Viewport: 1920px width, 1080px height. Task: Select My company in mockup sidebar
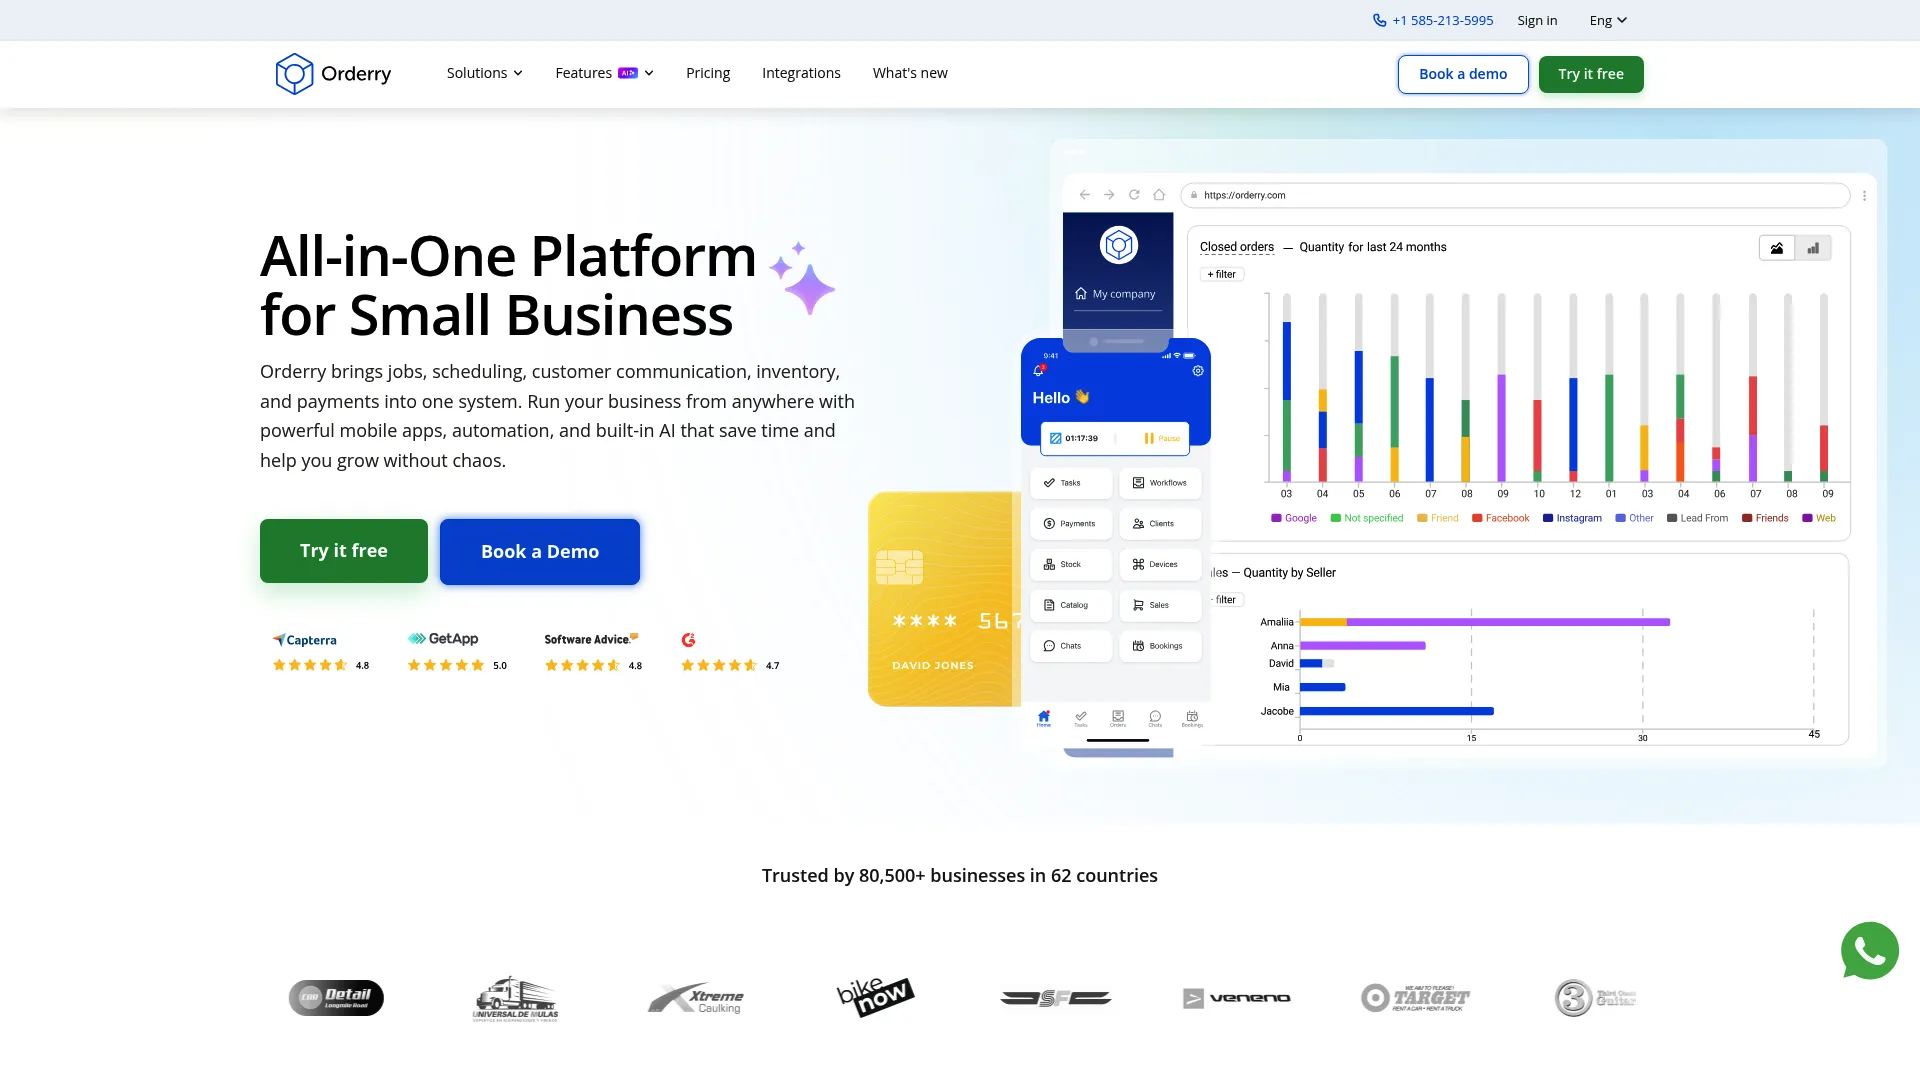[x=1118, y=294]
